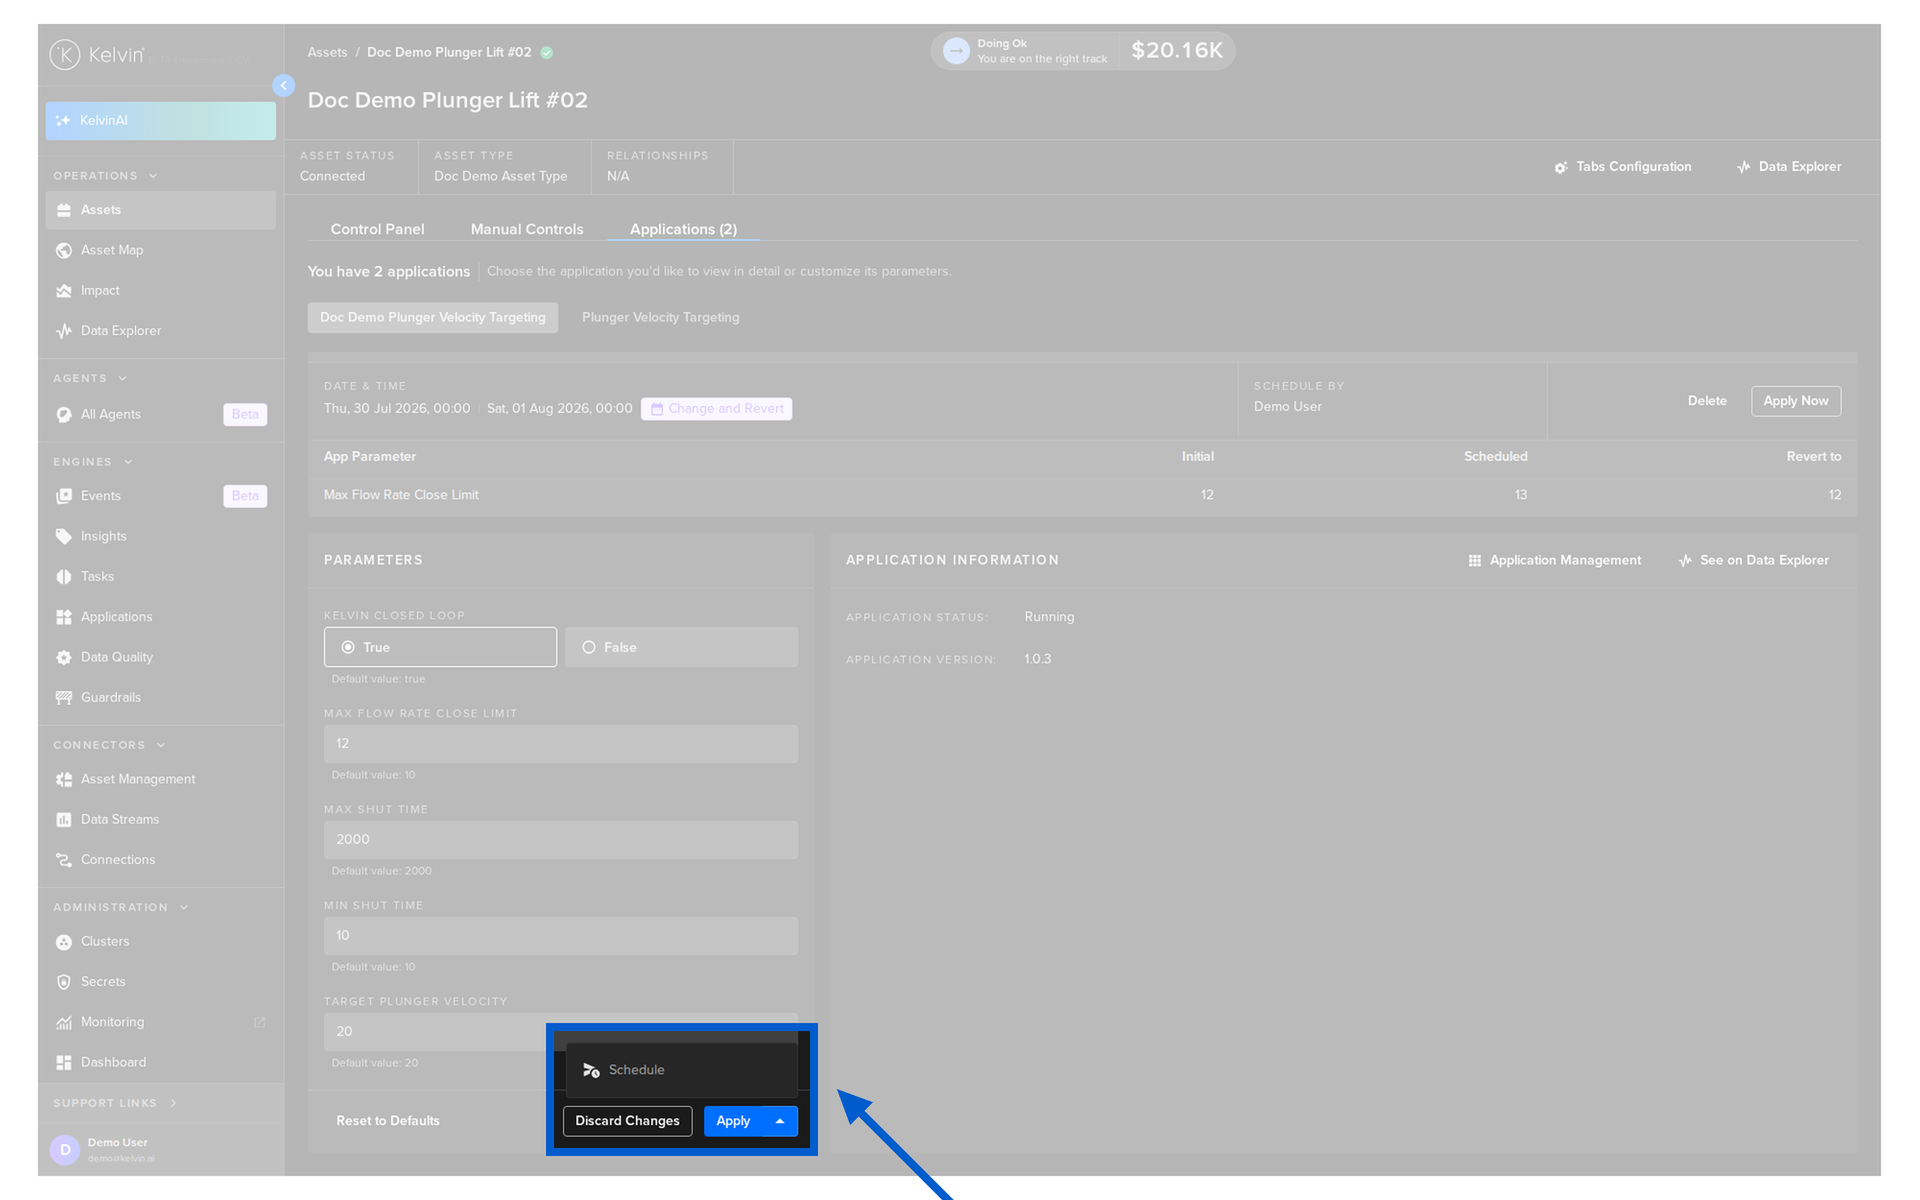Click the Kelvin logo icon

click(x=65, y=55)
